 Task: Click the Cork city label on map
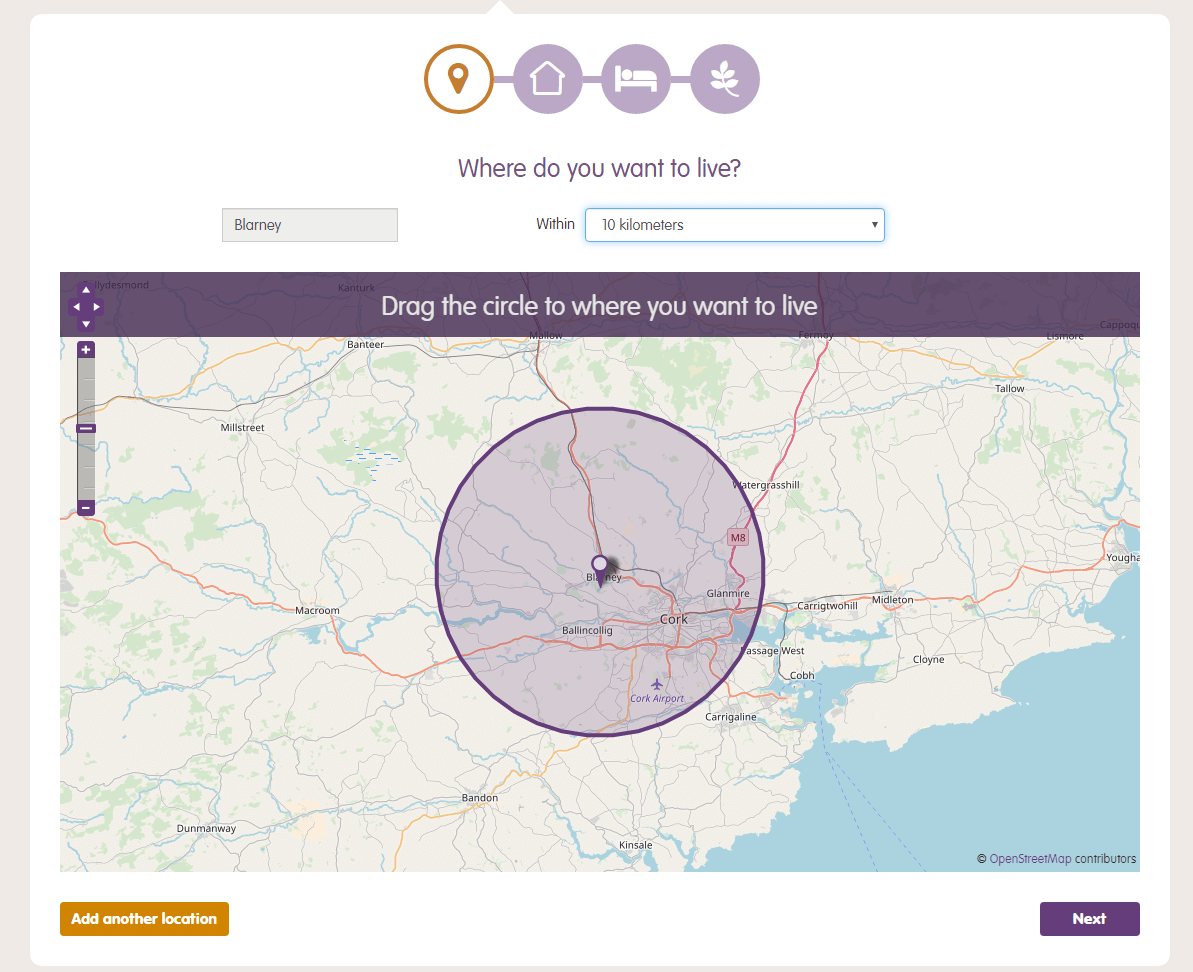coord(674,619)
